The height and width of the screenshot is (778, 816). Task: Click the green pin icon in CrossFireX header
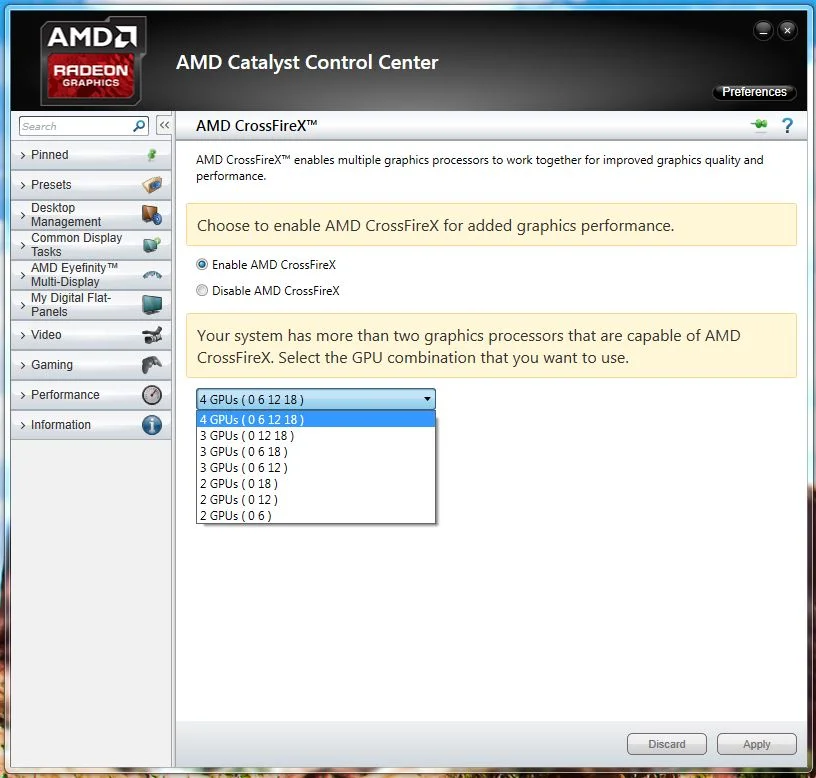point(759,124)
